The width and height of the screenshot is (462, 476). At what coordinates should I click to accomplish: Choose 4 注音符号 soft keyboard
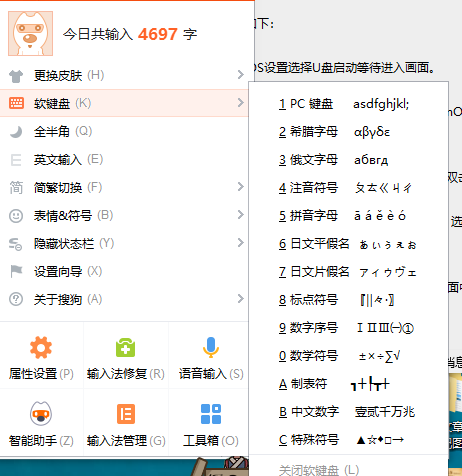pos(348,188)
